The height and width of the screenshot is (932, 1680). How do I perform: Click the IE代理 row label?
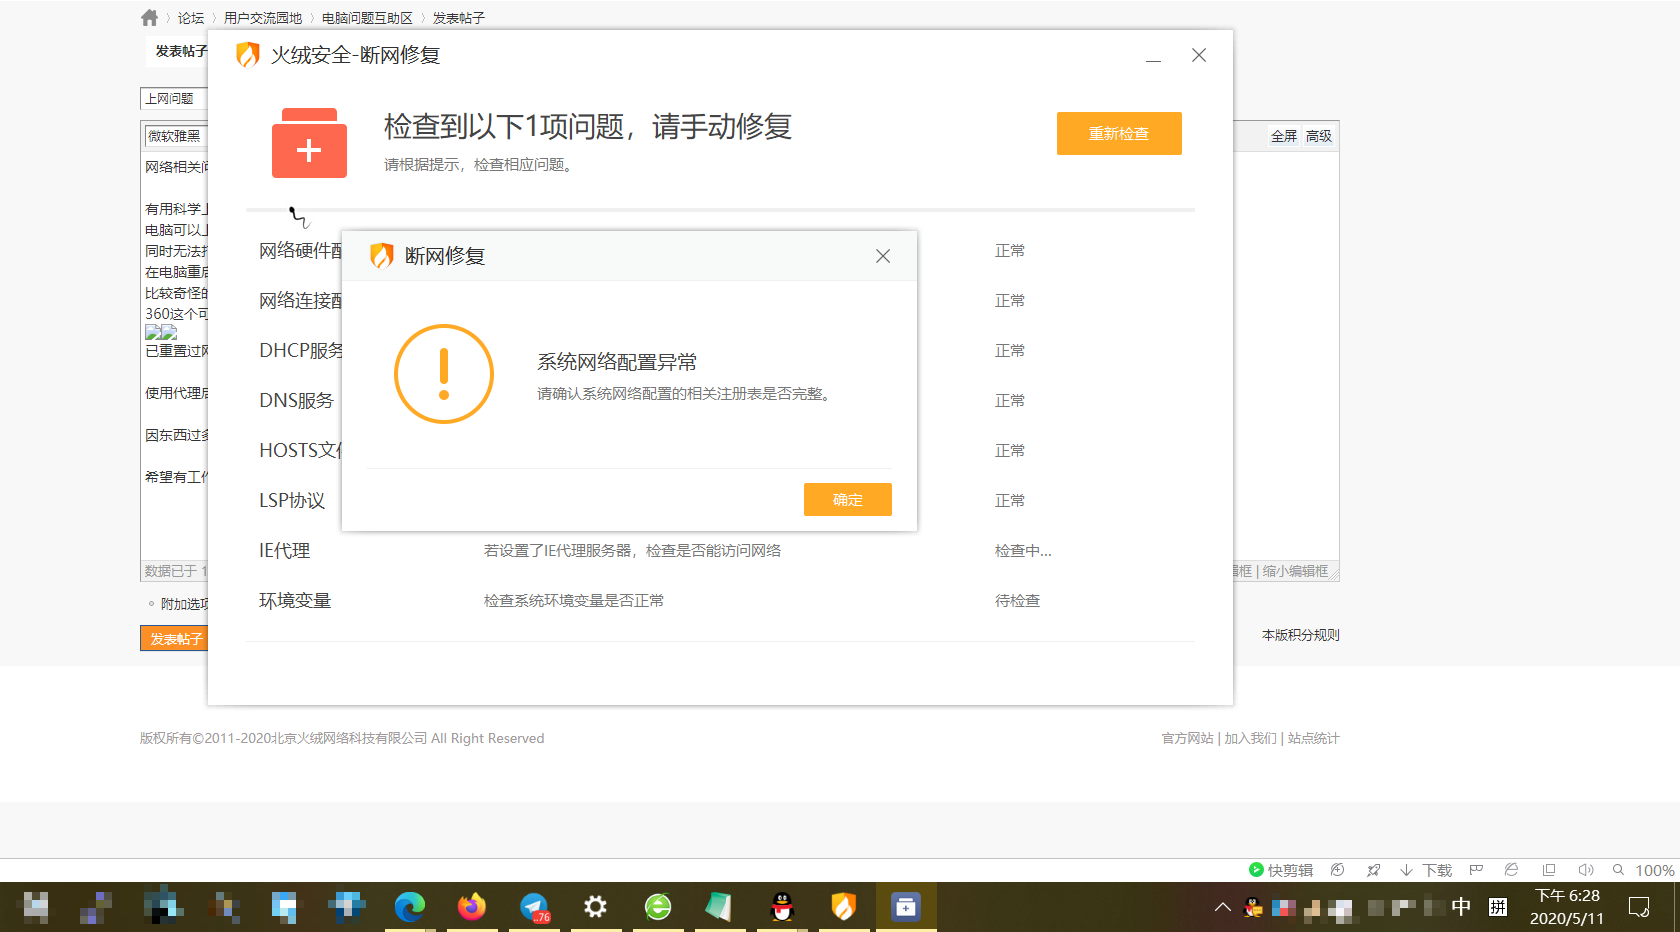point(285,551)
